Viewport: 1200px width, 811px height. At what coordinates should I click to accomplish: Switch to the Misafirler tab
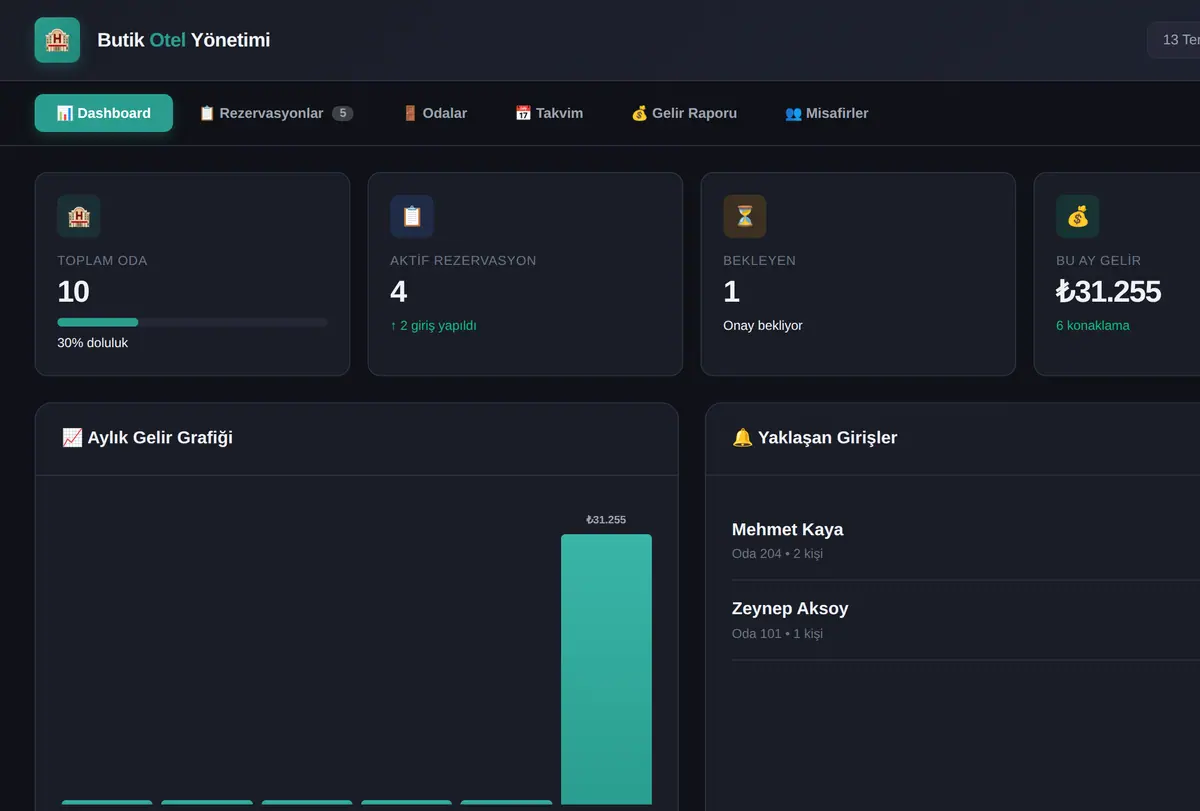click(827, 113)
